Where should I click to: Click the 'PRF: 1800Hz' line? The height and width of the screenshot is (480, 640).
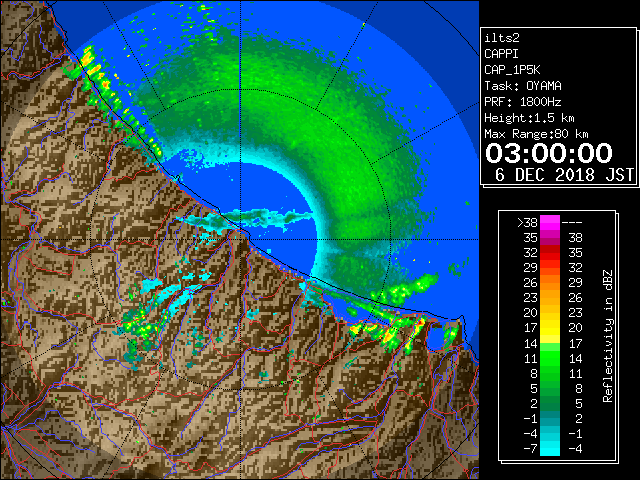(523, 102)
